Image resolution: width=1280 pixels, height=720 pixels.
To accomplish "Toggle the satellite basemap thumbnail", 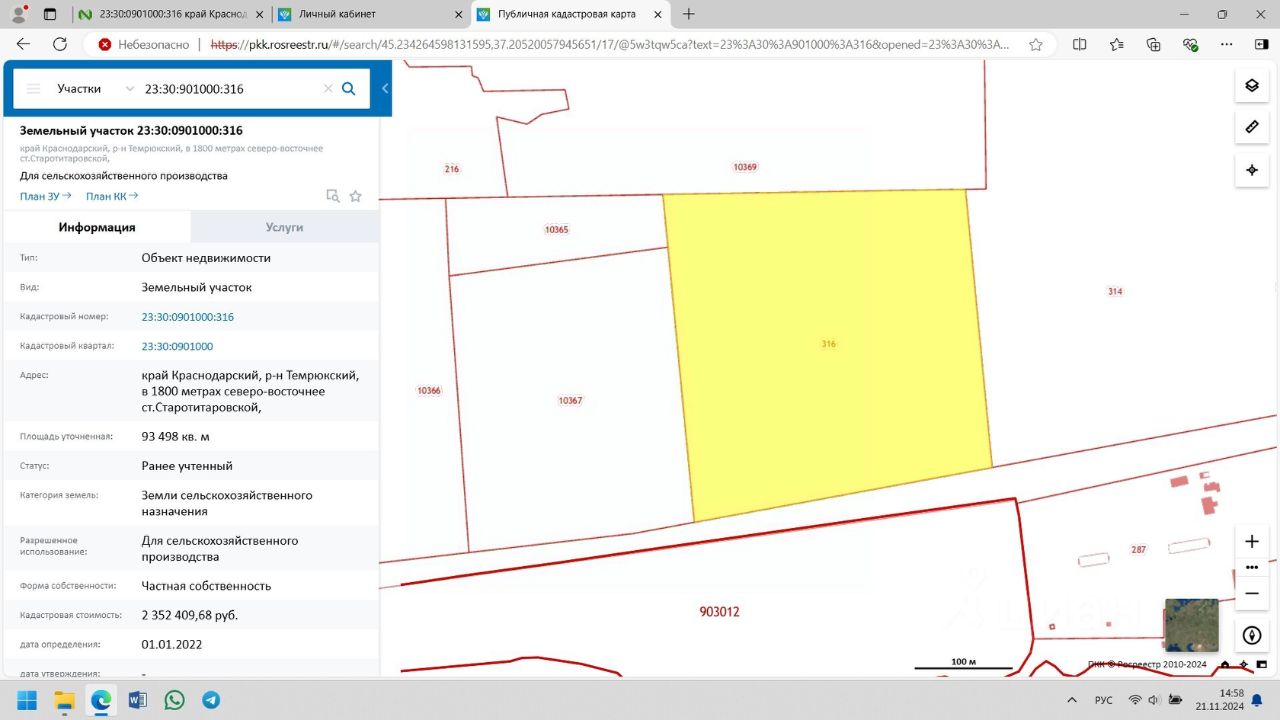I will [1191, 625].
